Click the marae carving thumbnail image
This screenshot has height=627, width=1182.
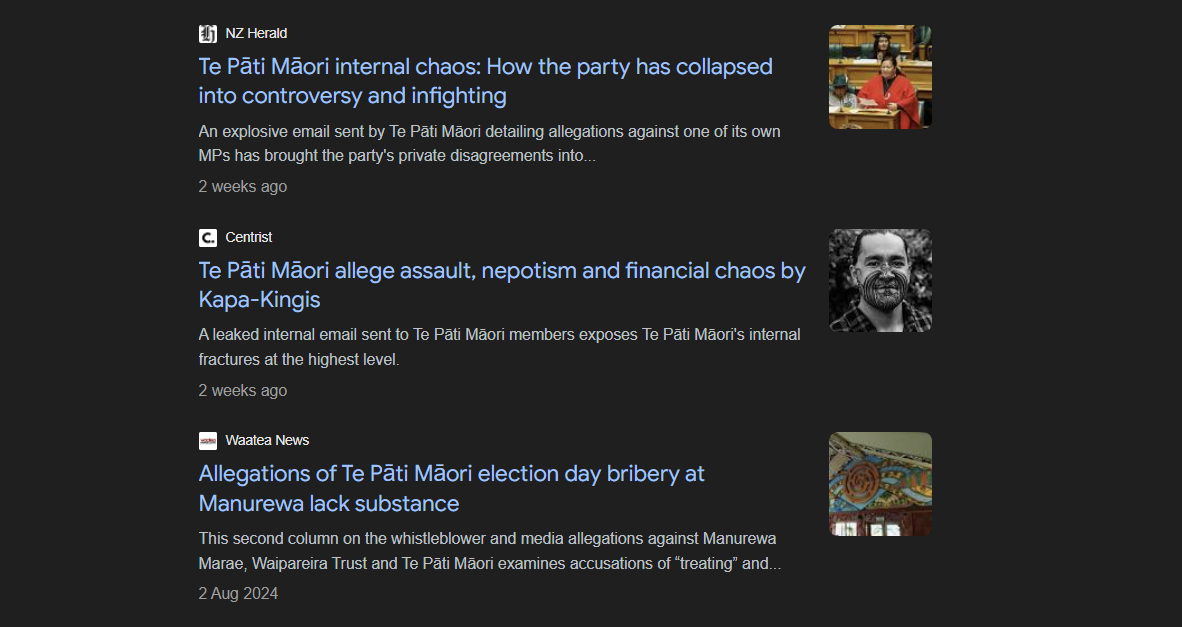click(880, 484)
